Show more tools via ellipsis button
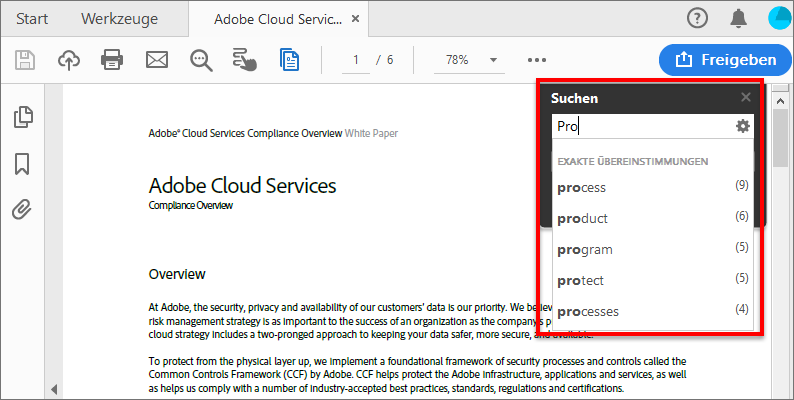 [537, 60]
